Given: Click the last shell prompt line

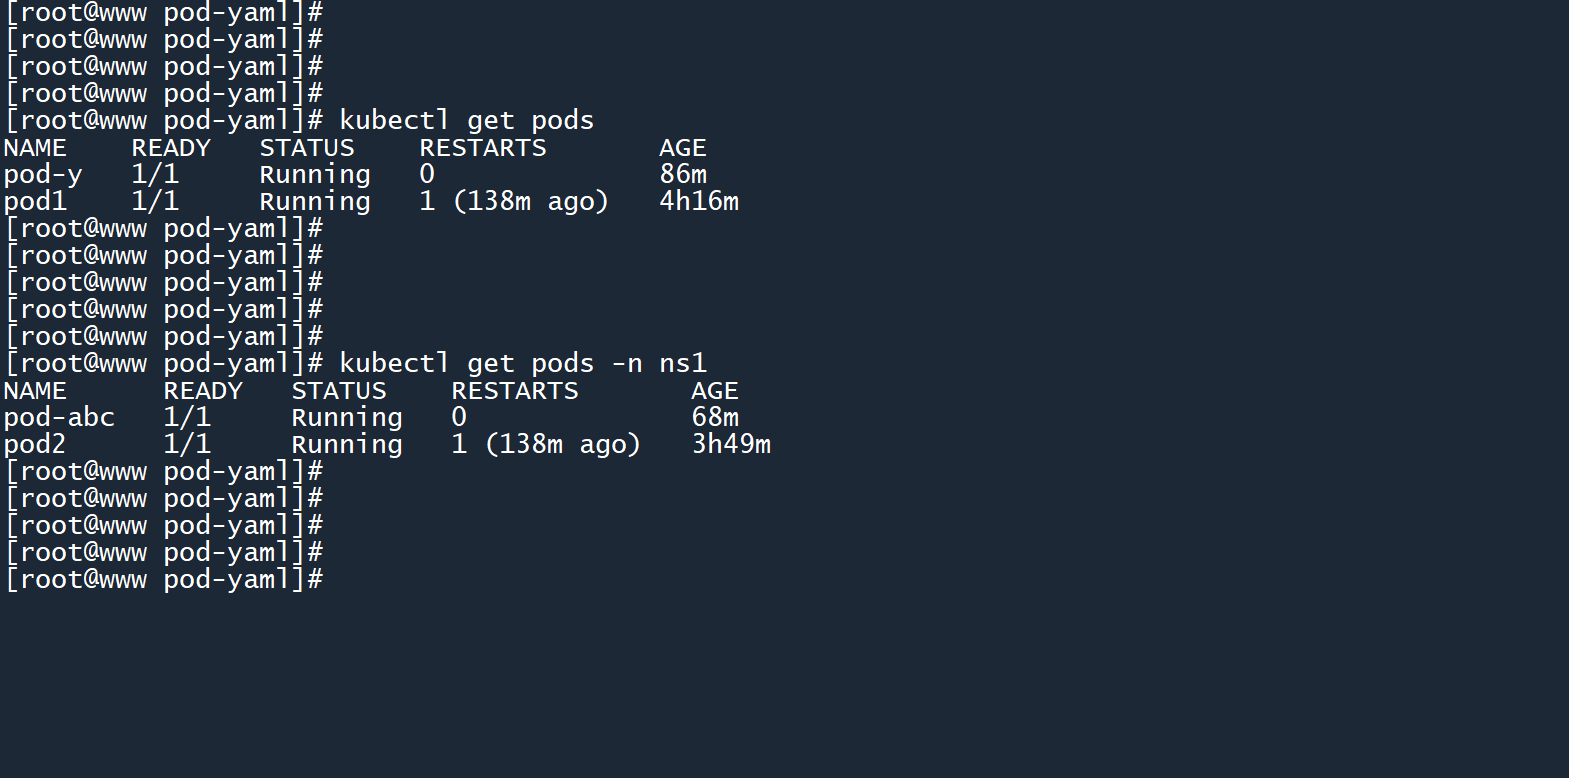Looking at the screenshot, I should click(164, 580).
